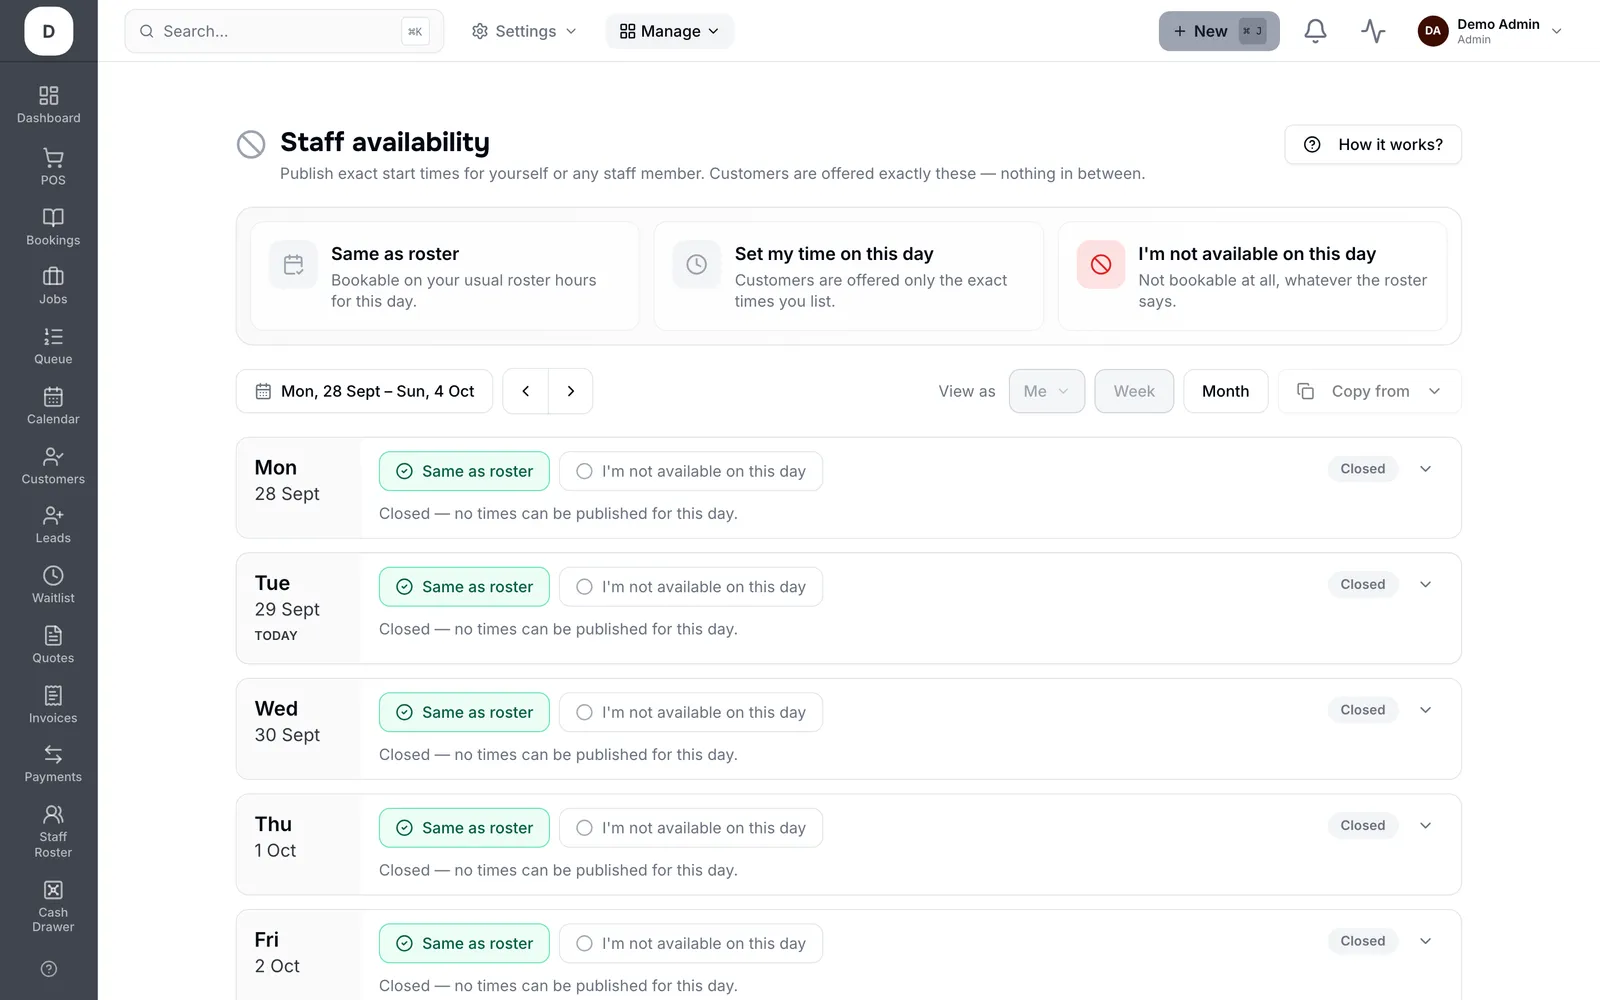Open POS from the sidebar

coord(53,166)
